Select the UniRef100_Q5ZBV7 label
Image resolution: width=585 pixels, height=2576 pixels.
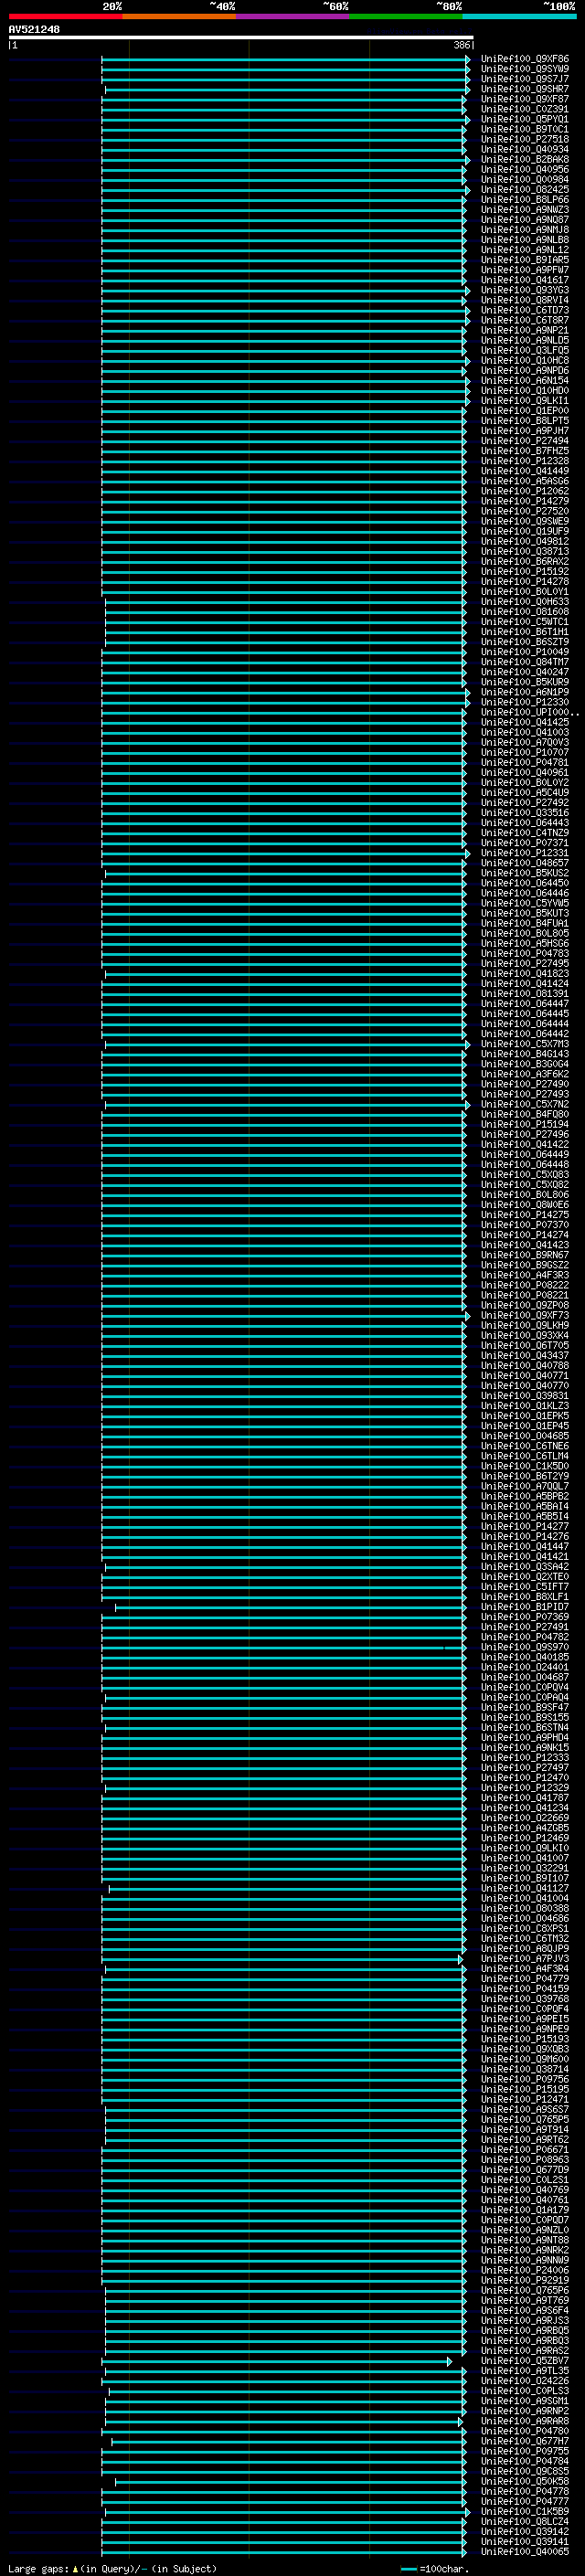524,2361
